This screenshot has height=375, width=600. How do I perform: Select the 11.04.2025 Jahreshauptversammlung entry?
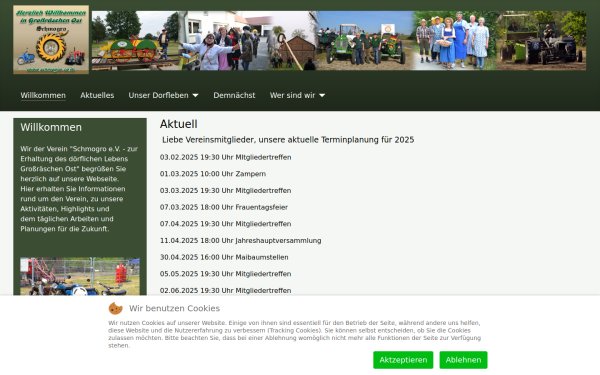[241, 241]
